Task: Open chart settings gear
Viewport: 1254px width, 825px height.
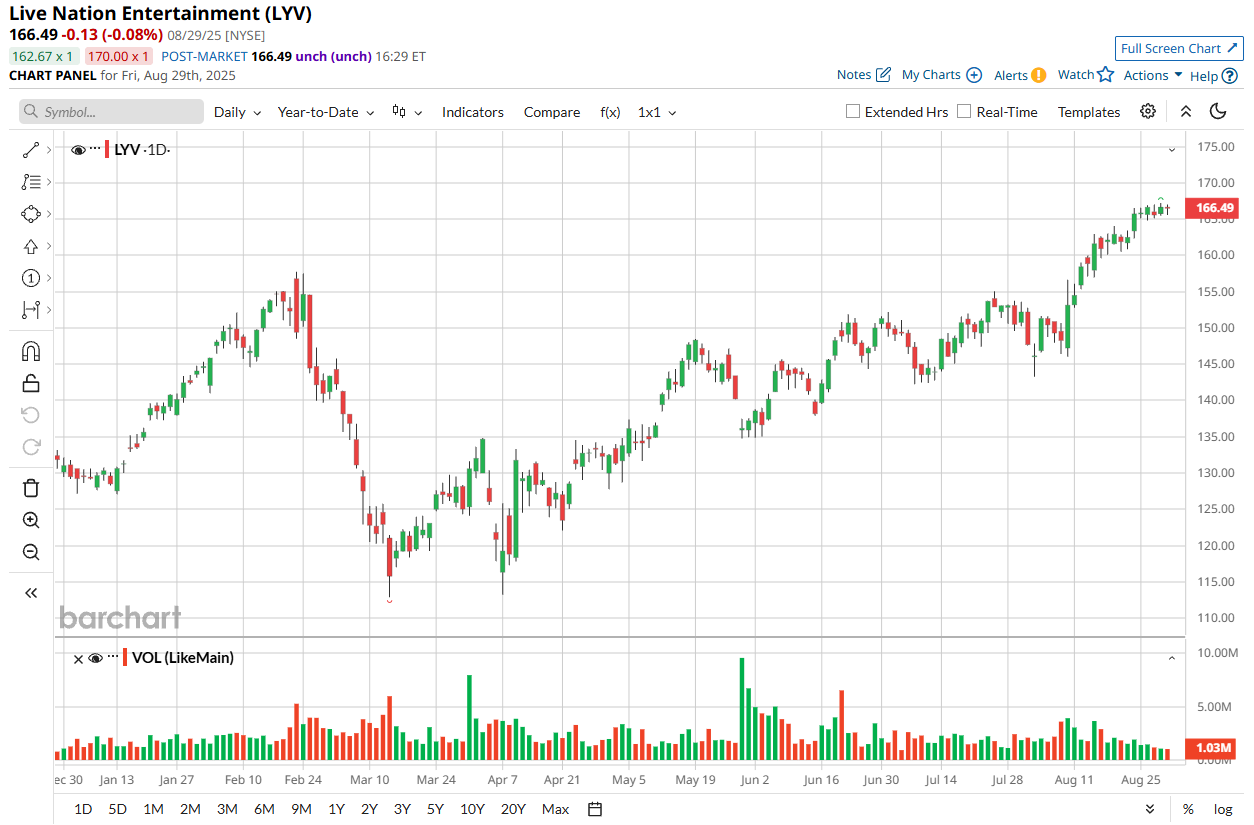Action: (1148, 112)
